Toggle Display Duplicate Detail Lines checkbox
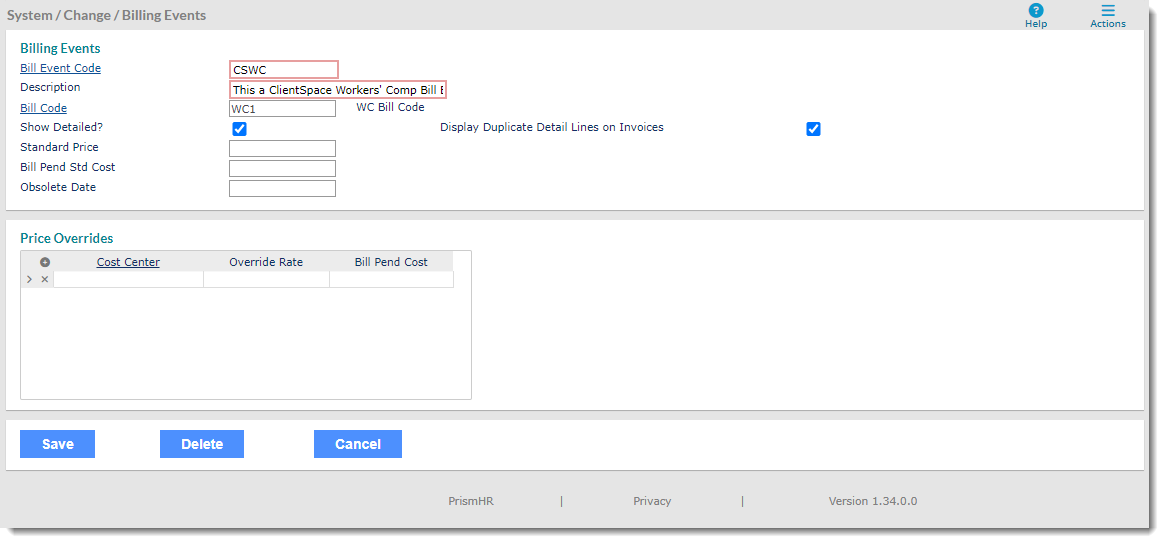The height and width of the screenshot is (543, 1164). [813, 129]
